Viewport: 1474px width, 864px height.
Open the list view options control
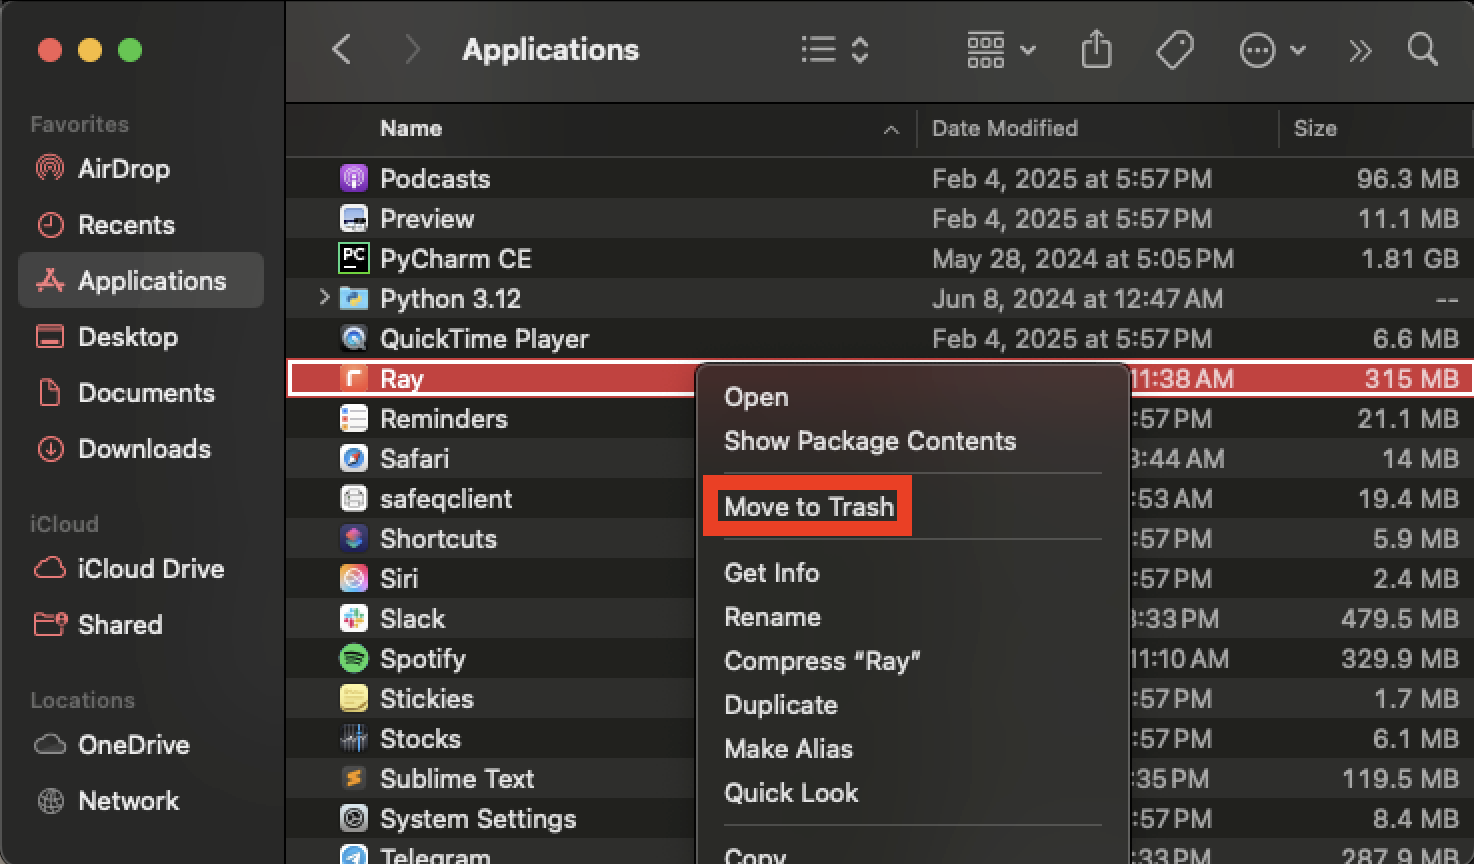click(835, 49)
